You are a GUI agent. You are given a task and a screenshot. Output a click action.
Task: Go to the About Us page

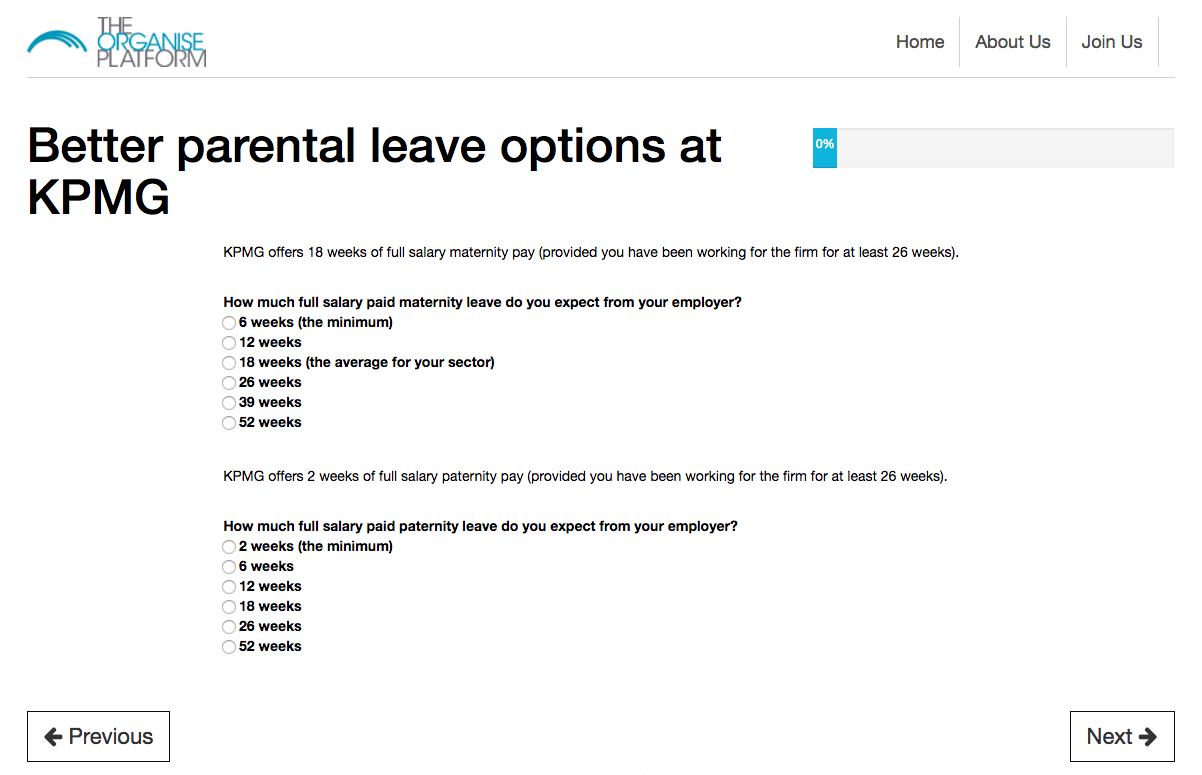[x=1012, y=42]
